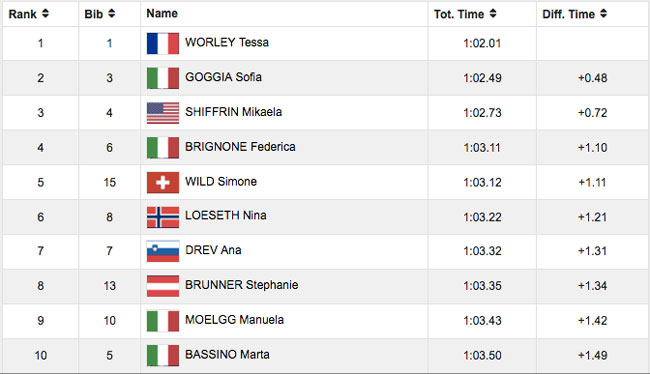
Task: Click the Austrian flag beside BRUNNER Stephanie
Action: tap(163, 286)
